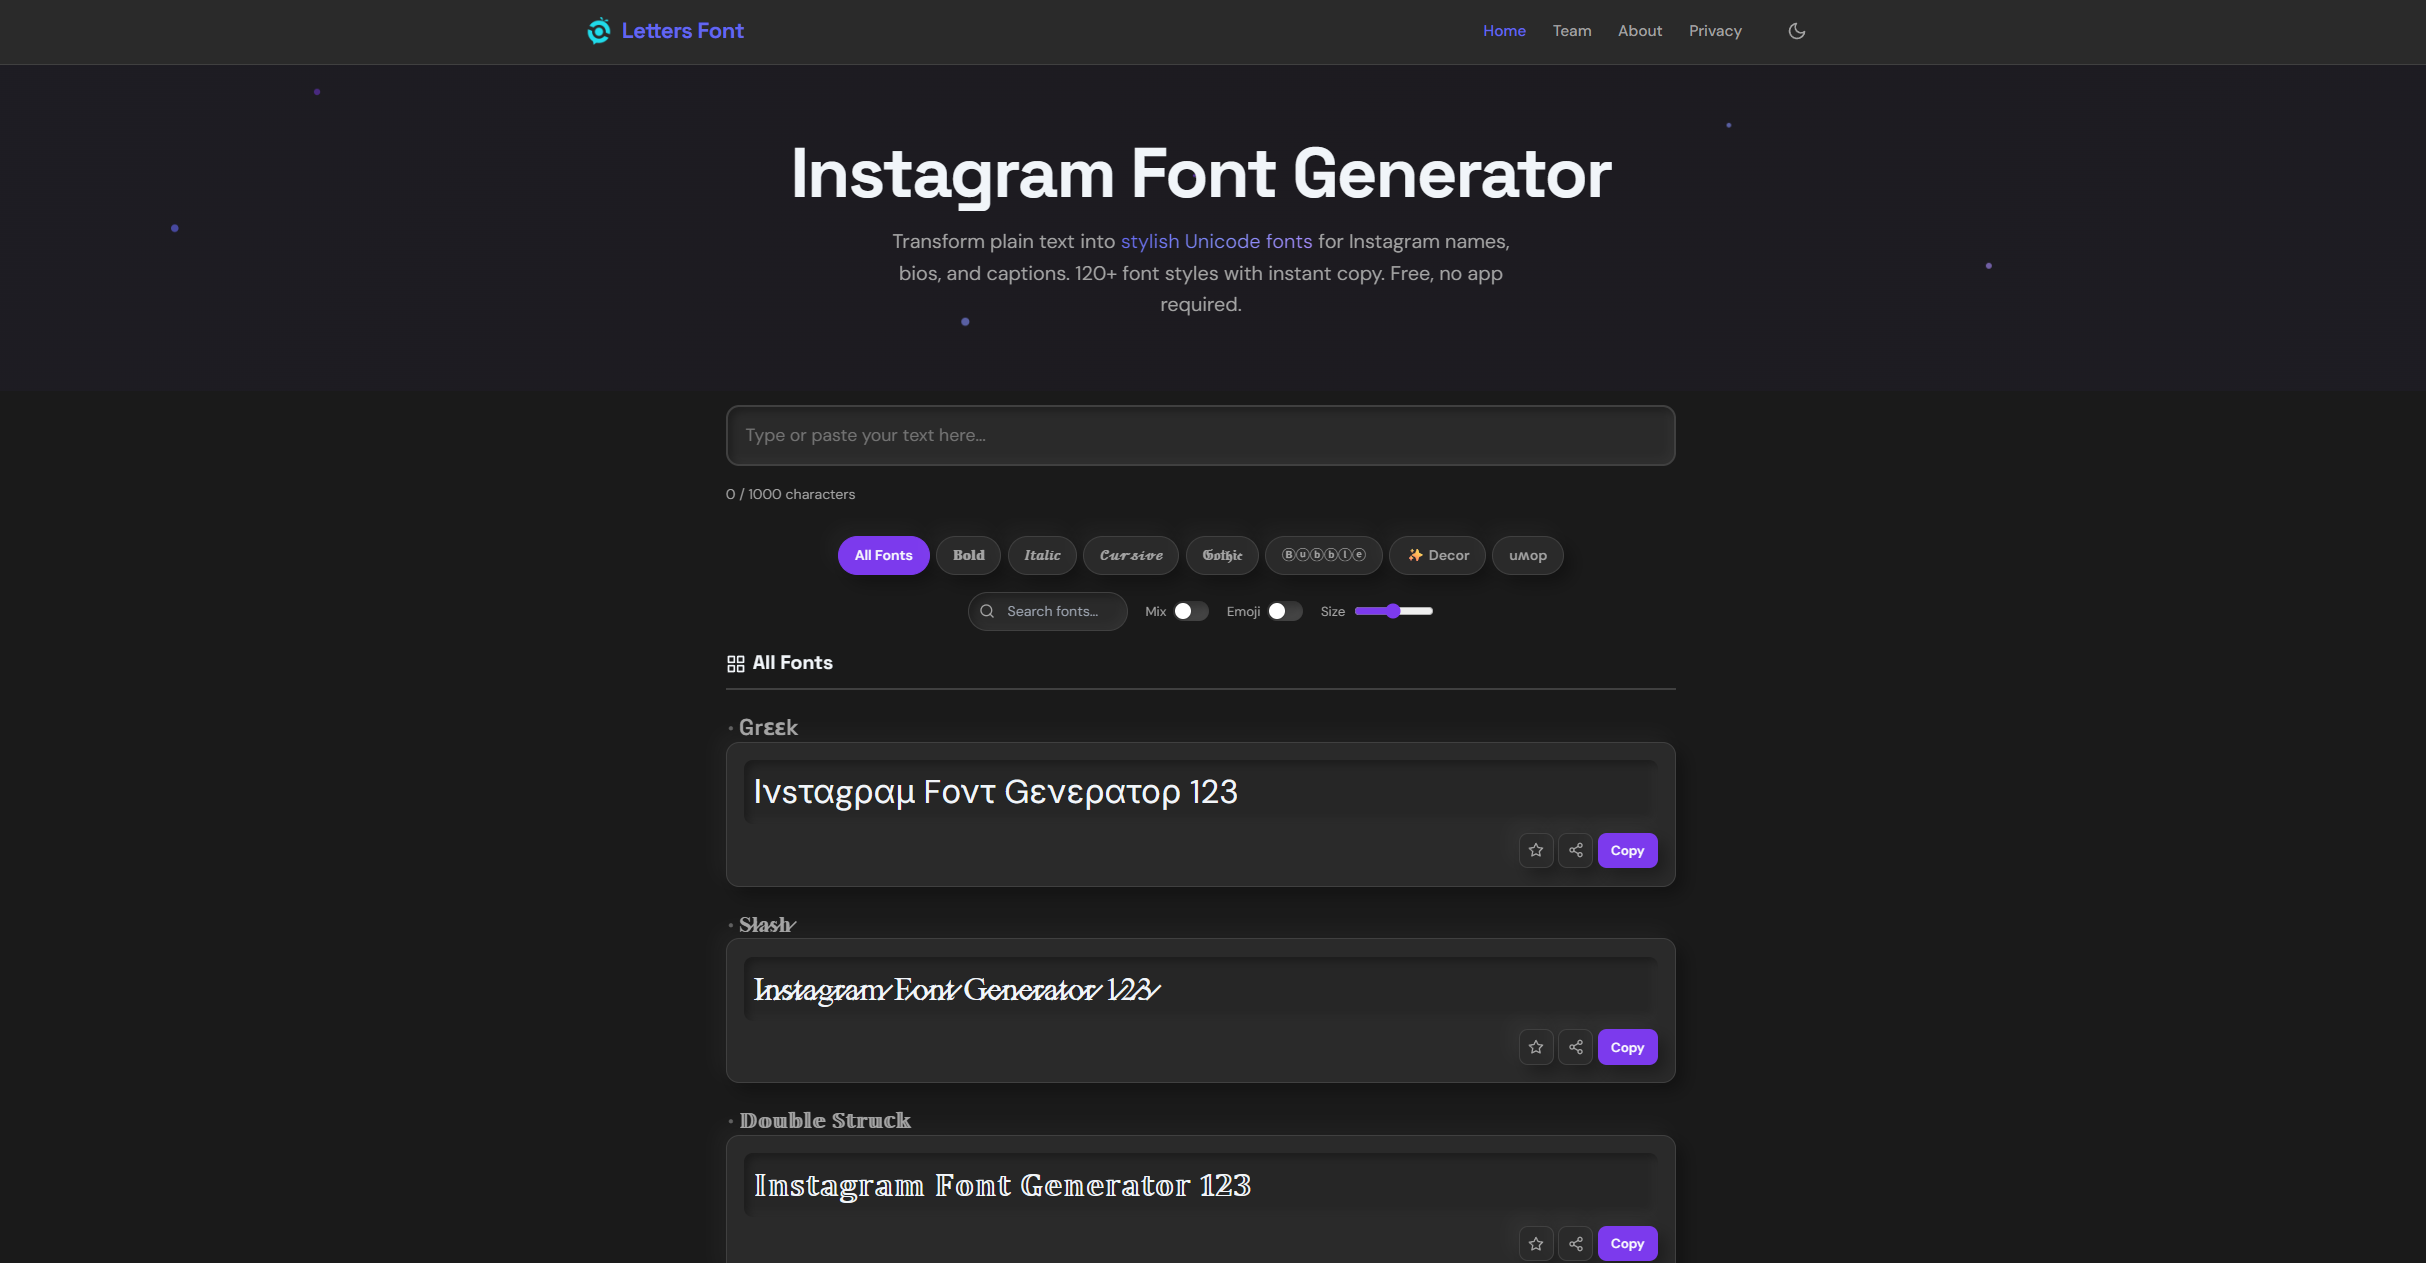Click the 0 / 1000 characters counter
The height and width of the screenshot is (1263, 2426).
point(790,494)
